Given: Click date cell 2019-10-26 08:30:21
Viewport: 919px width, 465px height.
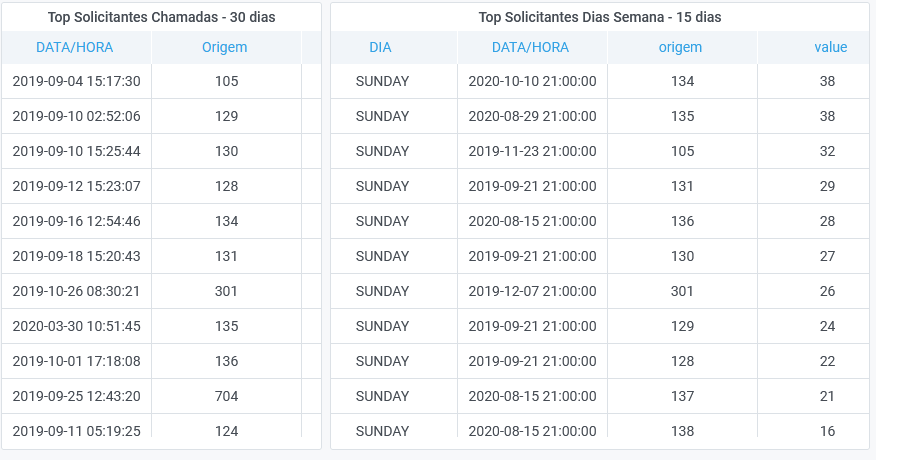Looking at the screenshot, I should pyautogui.click(x=76, y=291).
